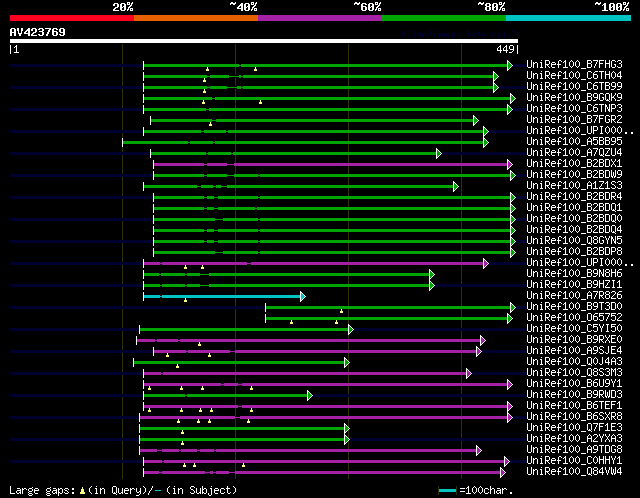This screenshot has height=498, width=640.
Task: Click the UniRef100_A2YXA3 label
Action: point(574,439)
